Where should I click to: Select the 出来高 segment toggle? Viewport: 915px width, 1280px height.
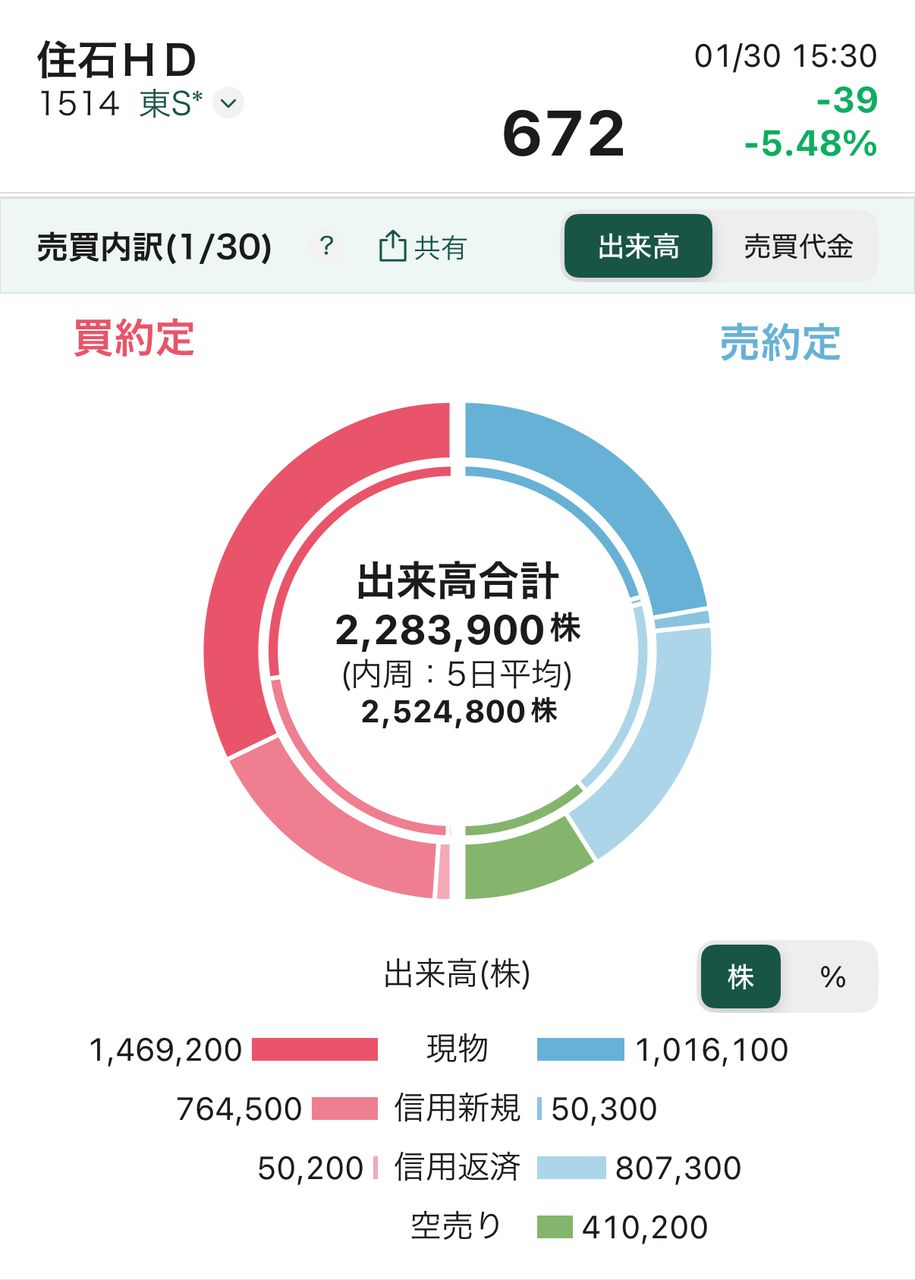coord(637,246)
